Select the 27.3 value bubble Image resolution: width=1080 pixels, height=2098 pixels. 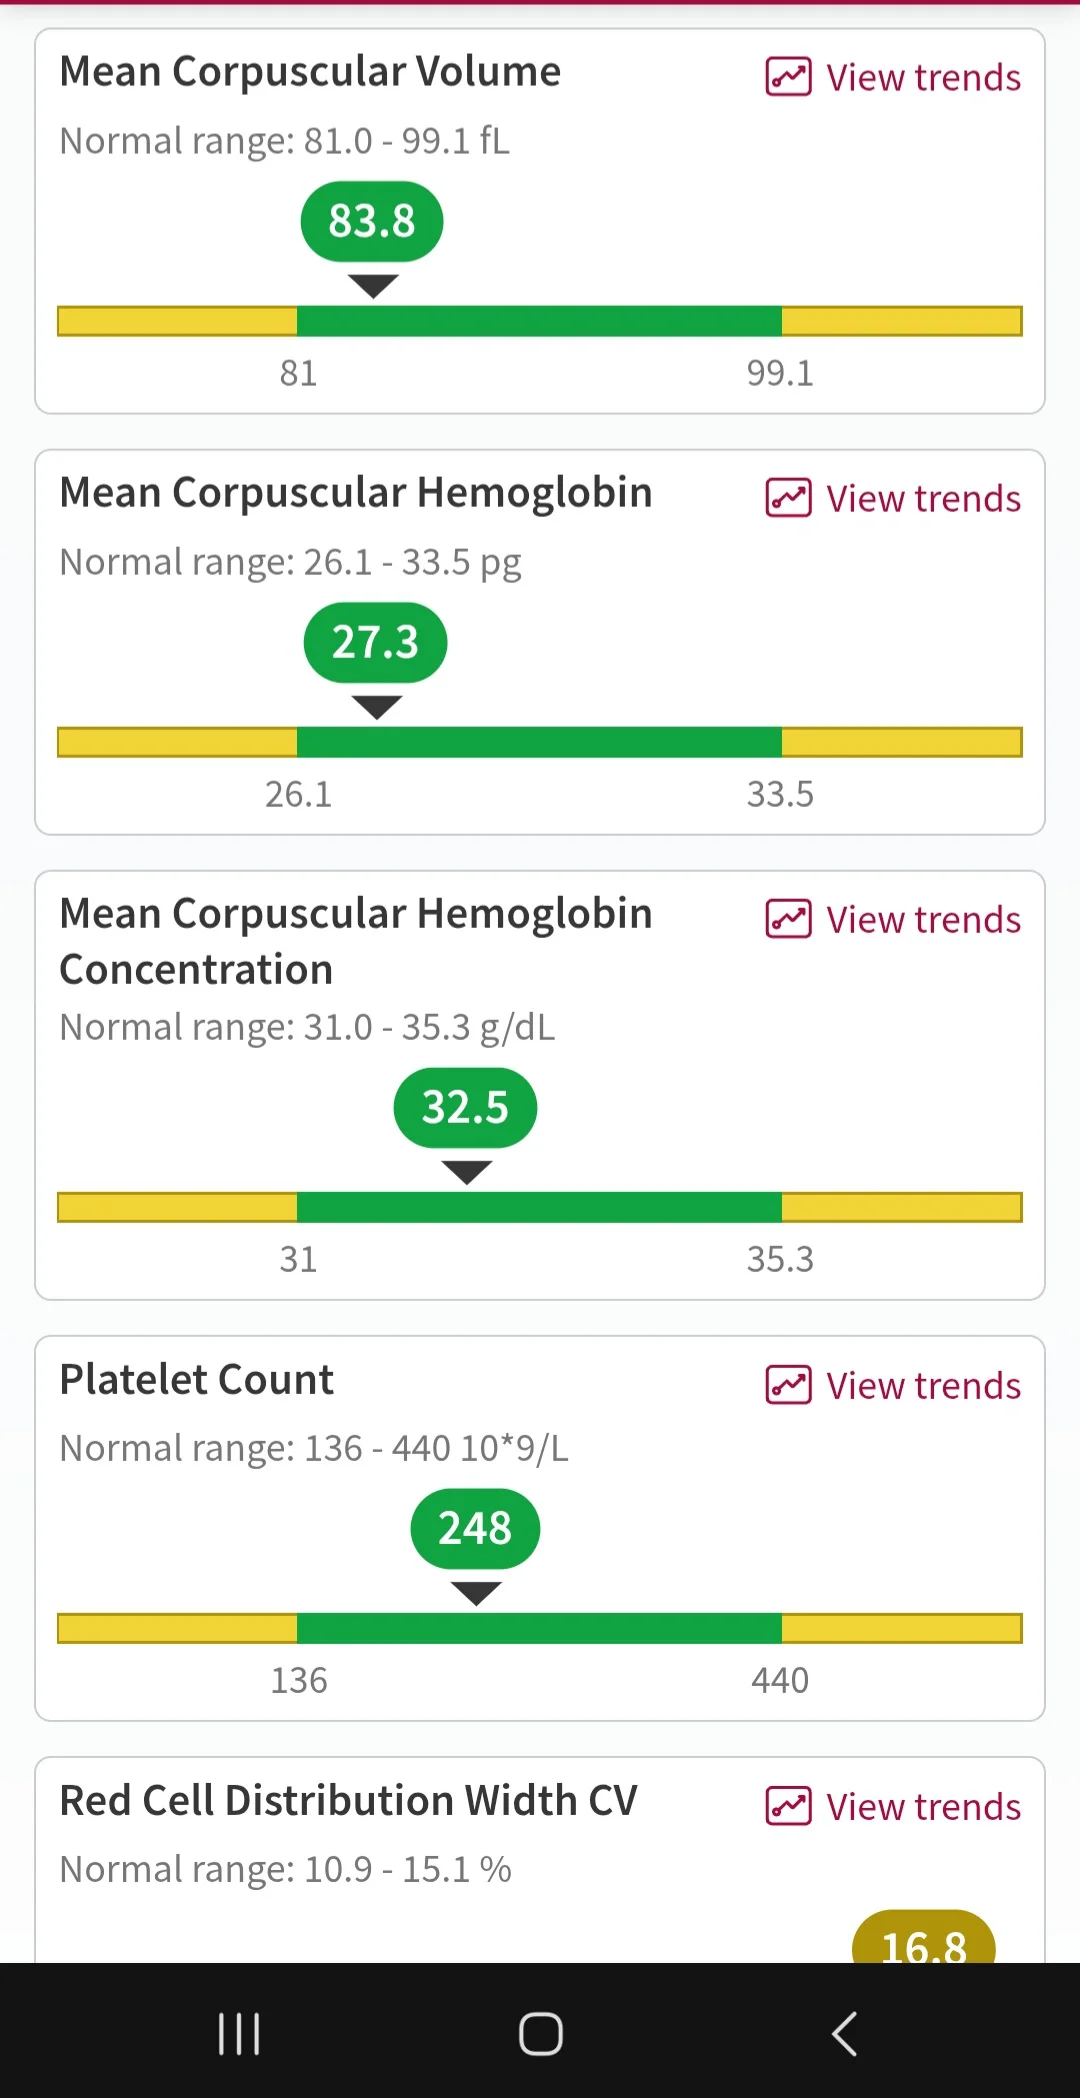point(375,642)
